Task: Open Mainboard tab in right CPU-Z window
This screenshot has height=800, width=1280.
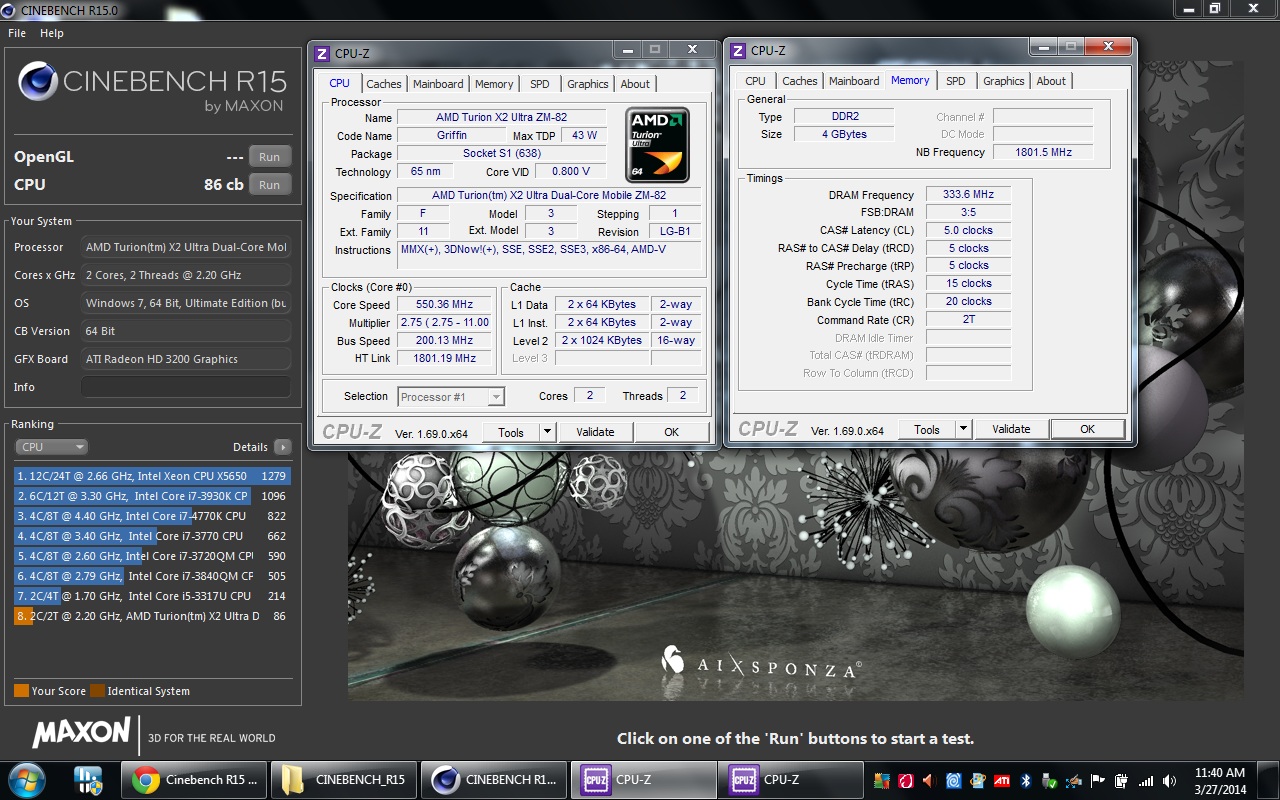Action: point(854,81)
